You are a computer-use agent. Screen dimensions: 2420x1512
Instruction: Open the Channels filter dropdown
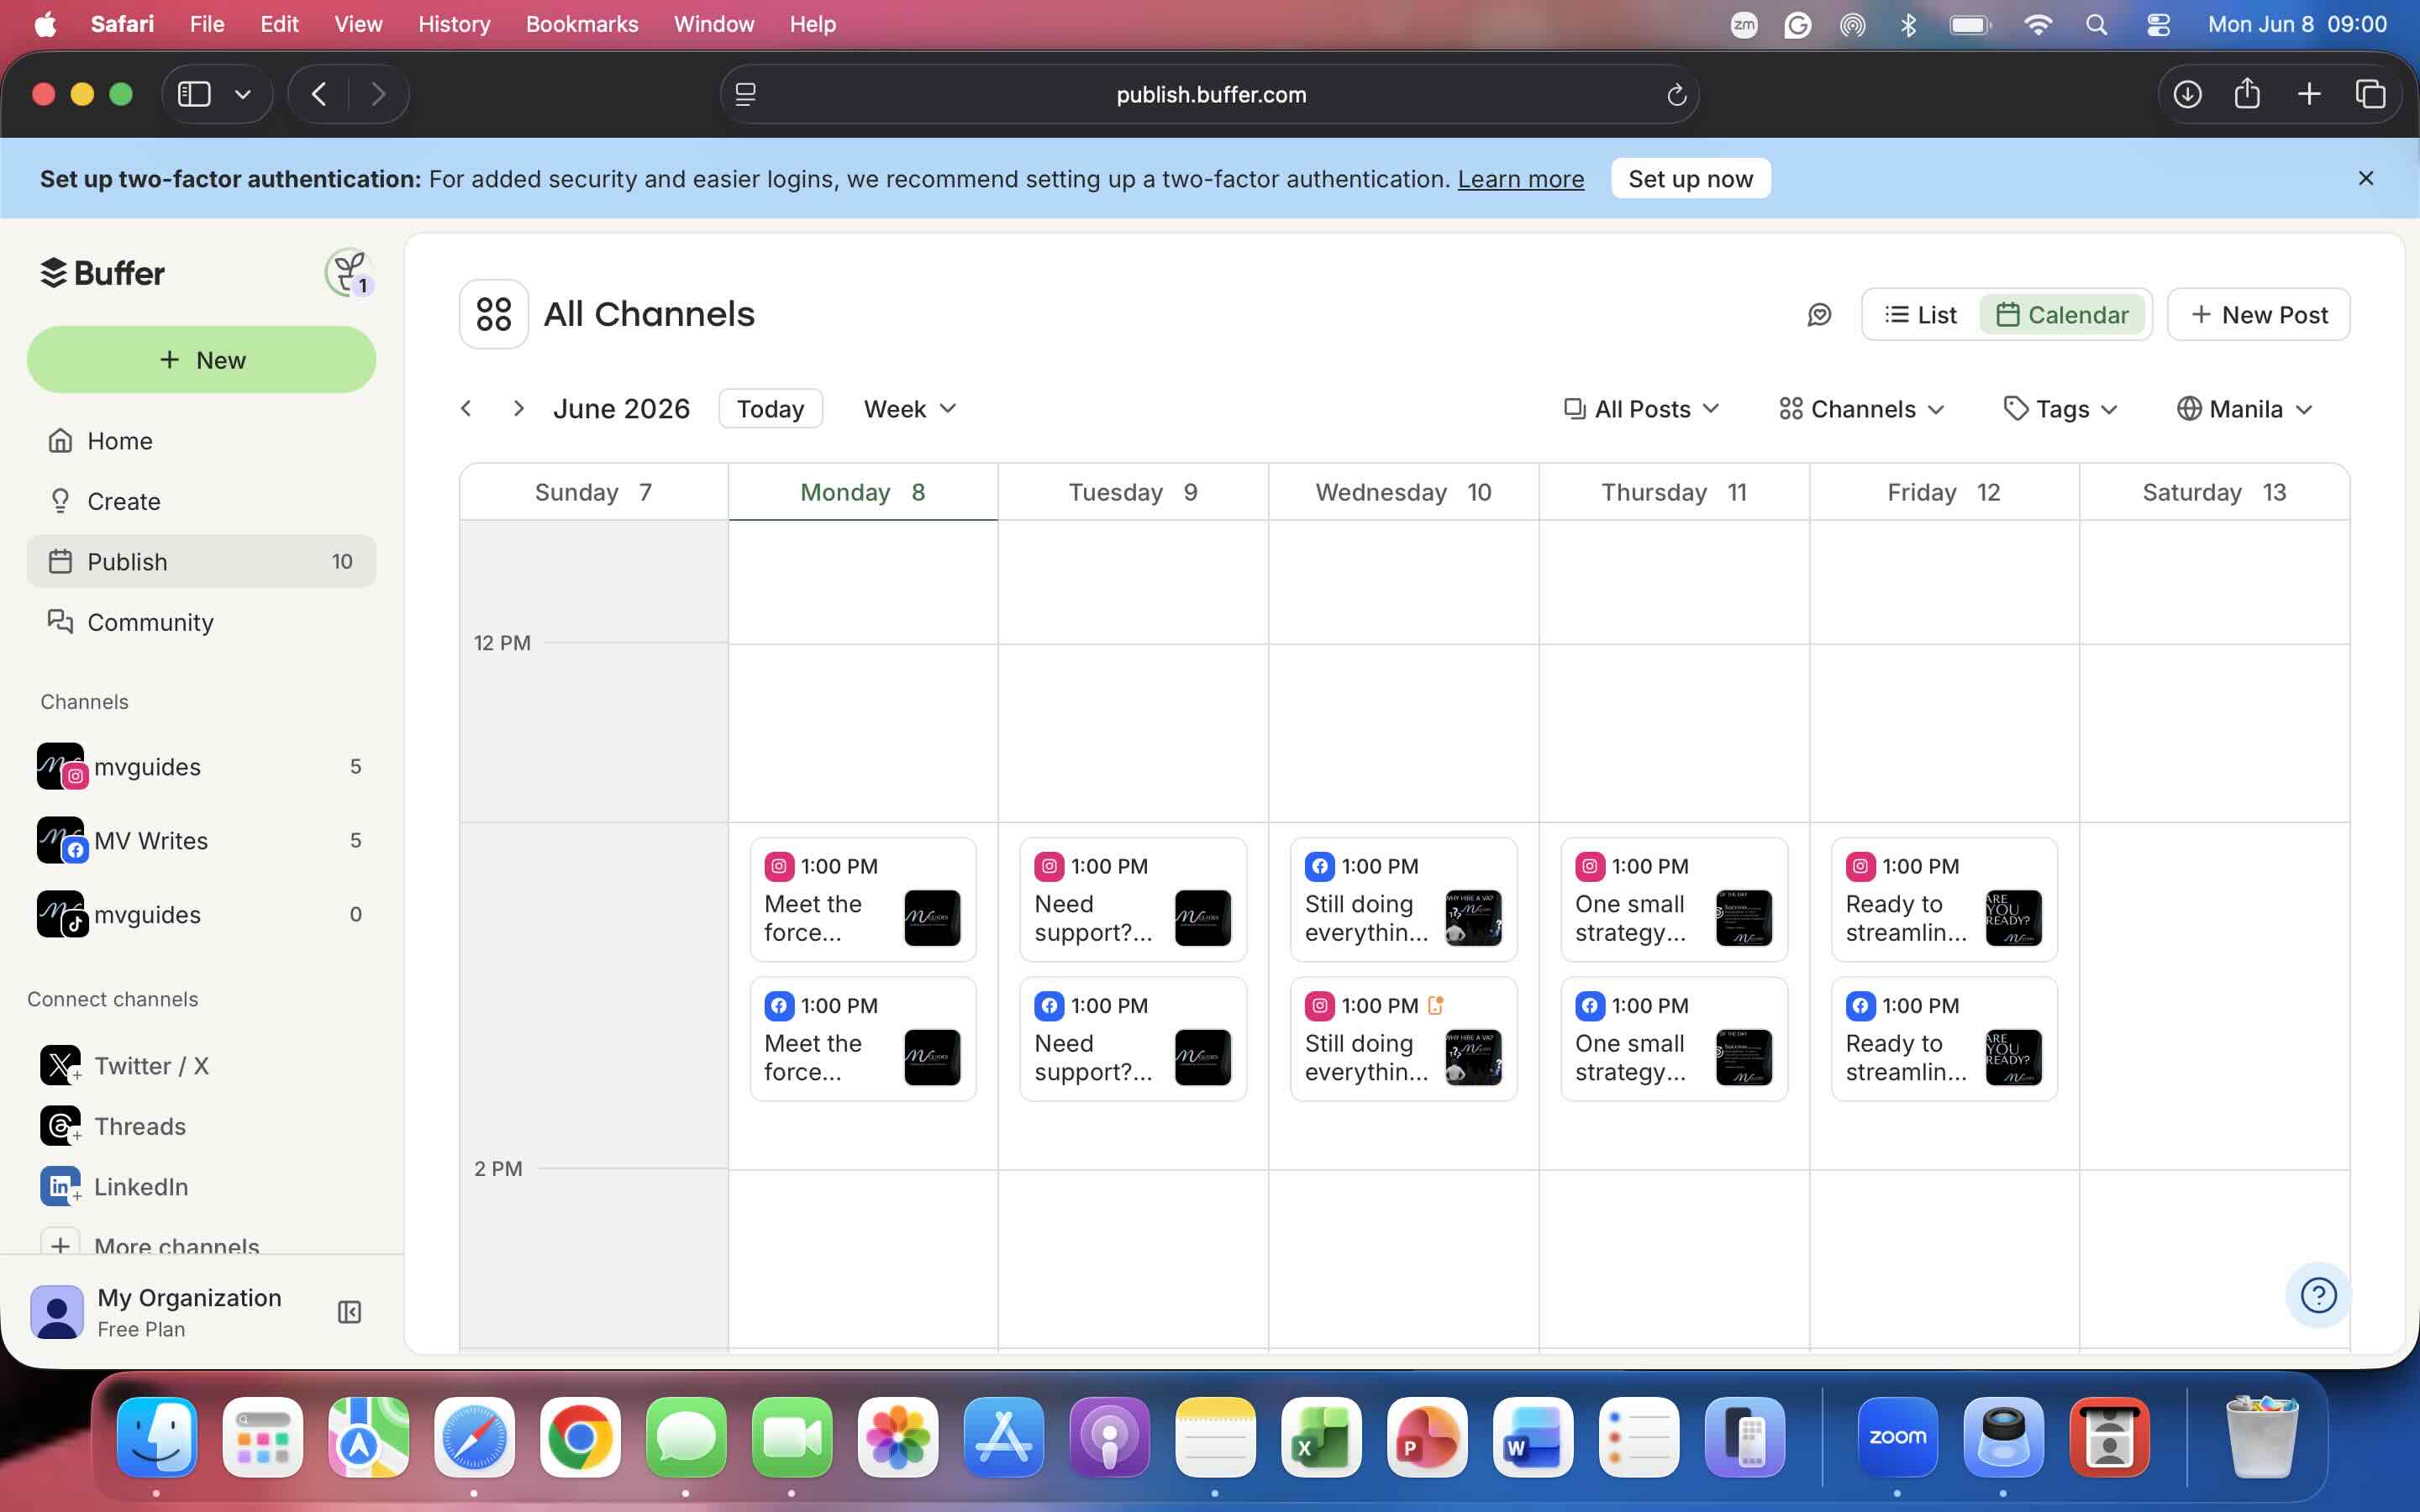click(x=1862, y=409)
